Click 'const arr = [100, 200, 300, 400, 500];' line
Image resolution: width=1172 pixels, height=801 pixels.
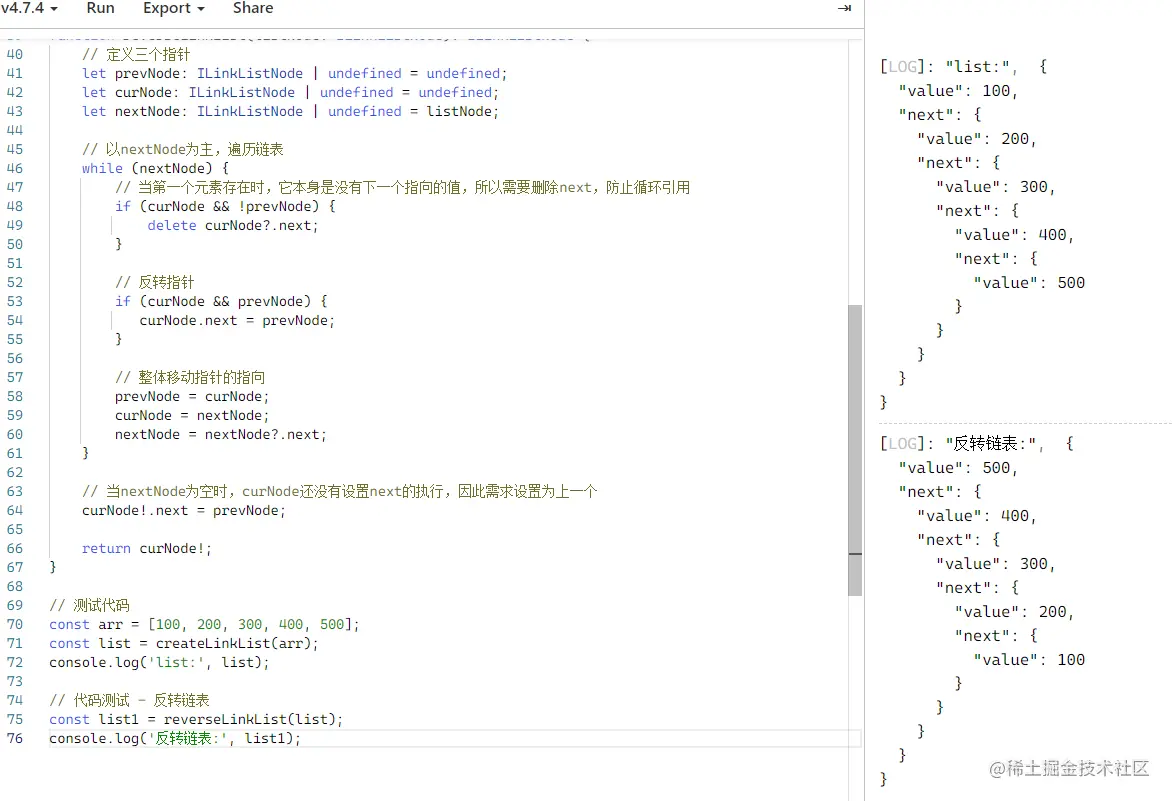click(204, 625)
